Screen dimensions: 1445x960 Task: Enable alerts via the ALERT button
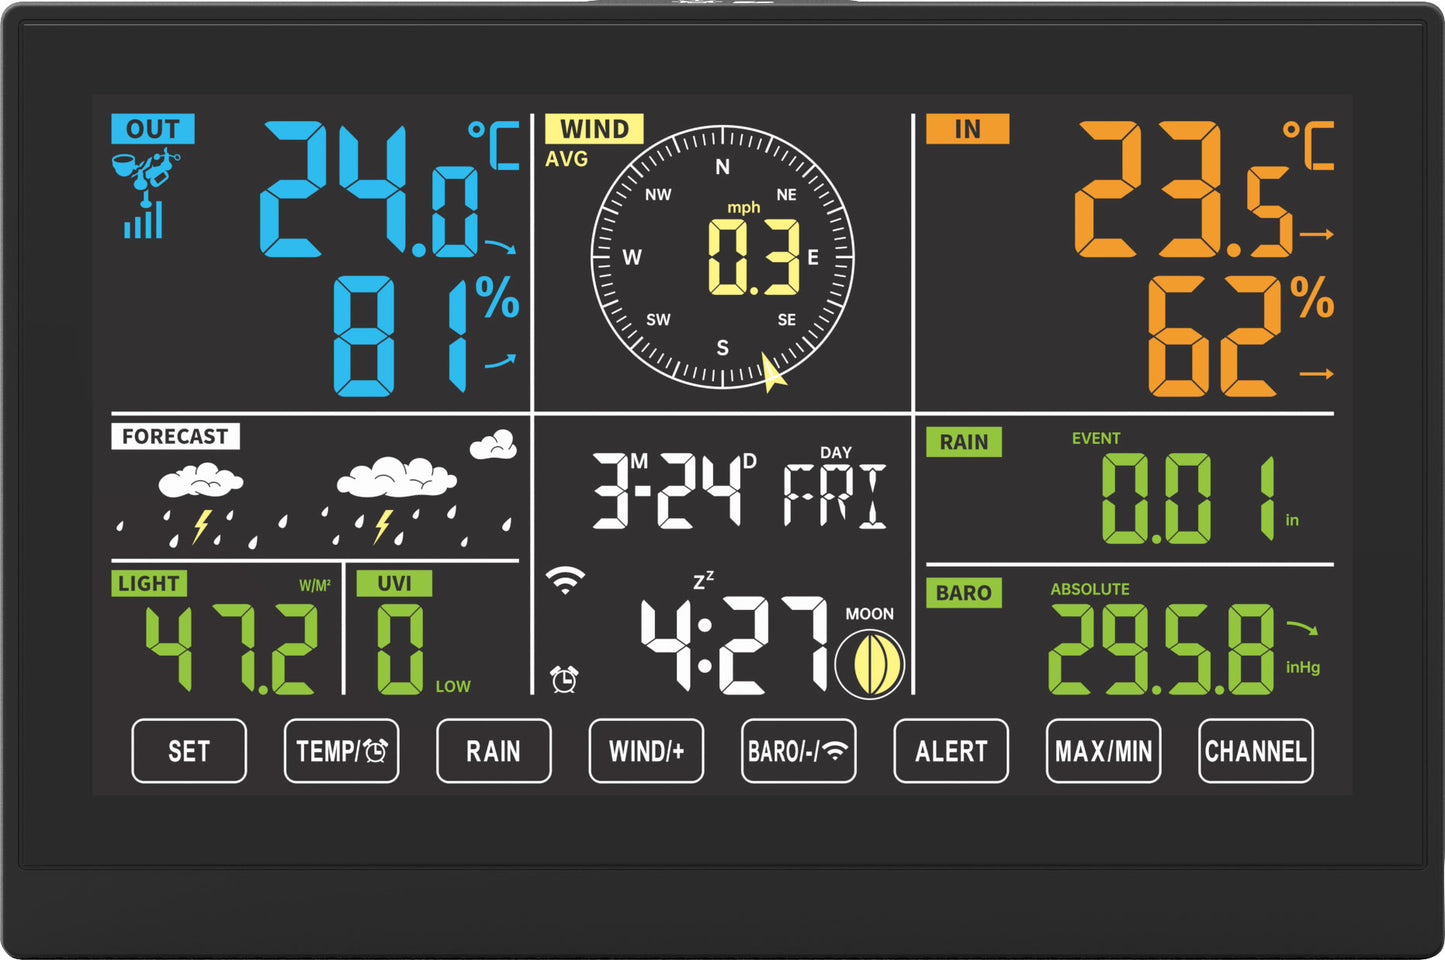[x=950, y=750]
